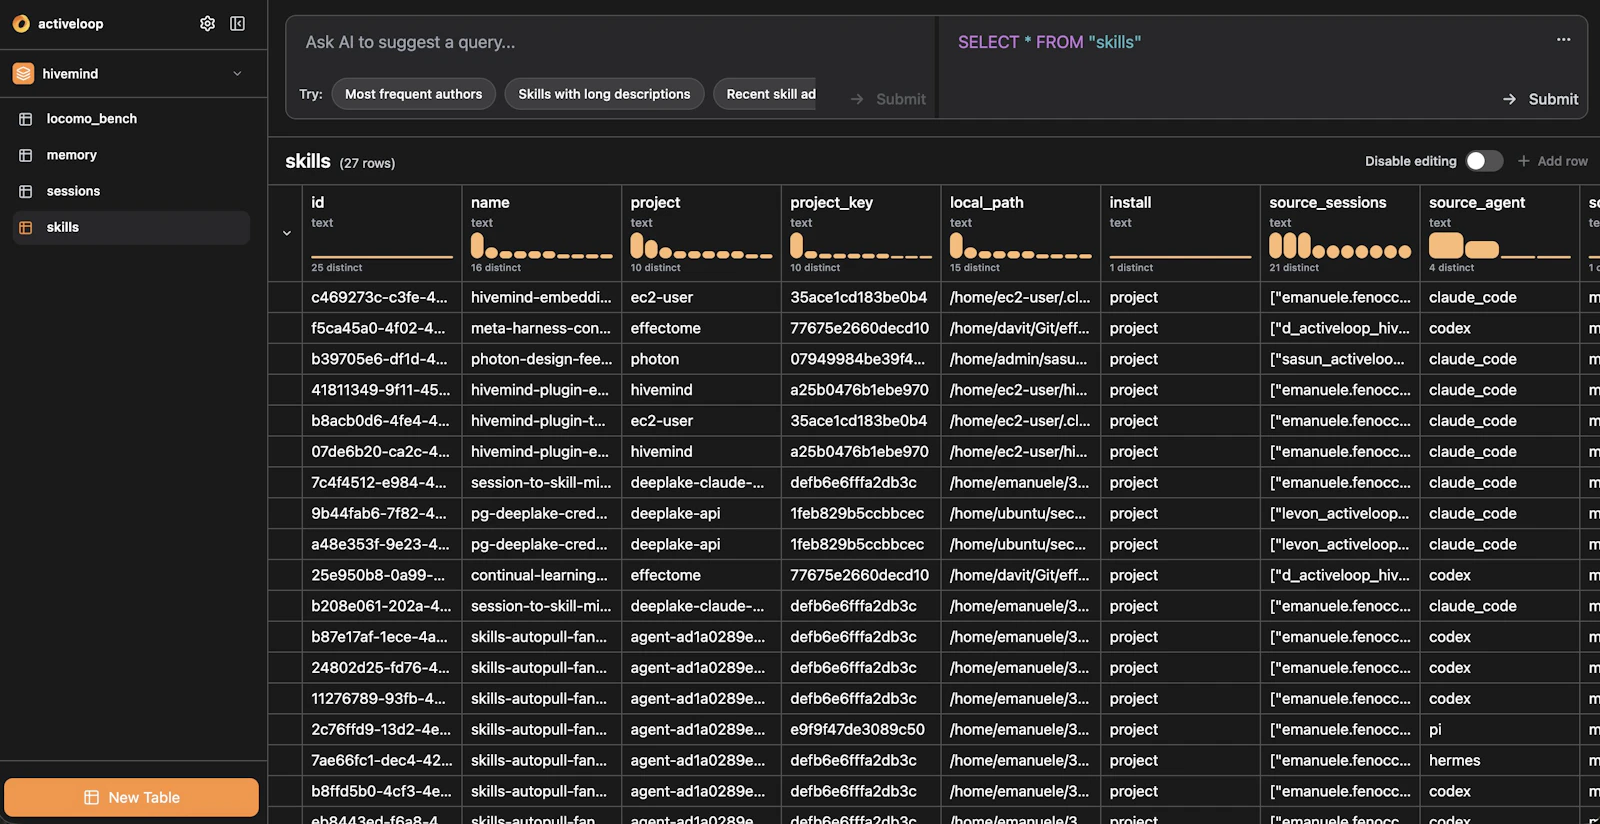Click the orange table icon beside skills
This screenshot has height=824, width=1600.
26,227
